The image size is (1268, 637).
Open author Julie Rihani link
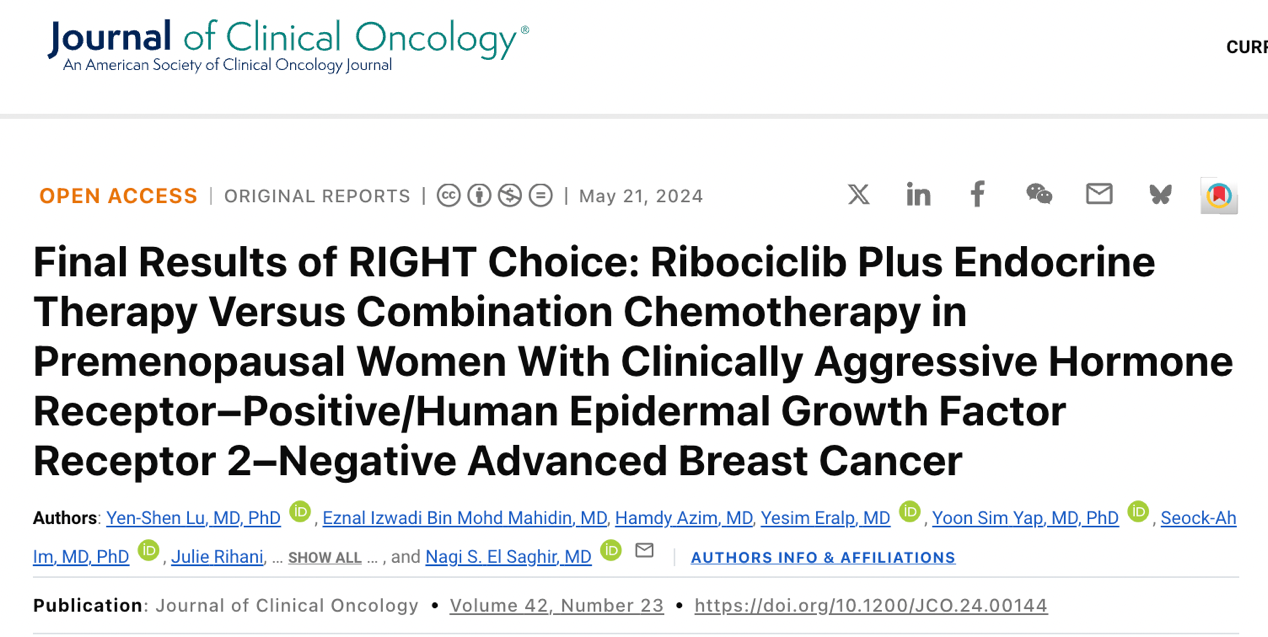pyautogui.click(x=218, y=557)
